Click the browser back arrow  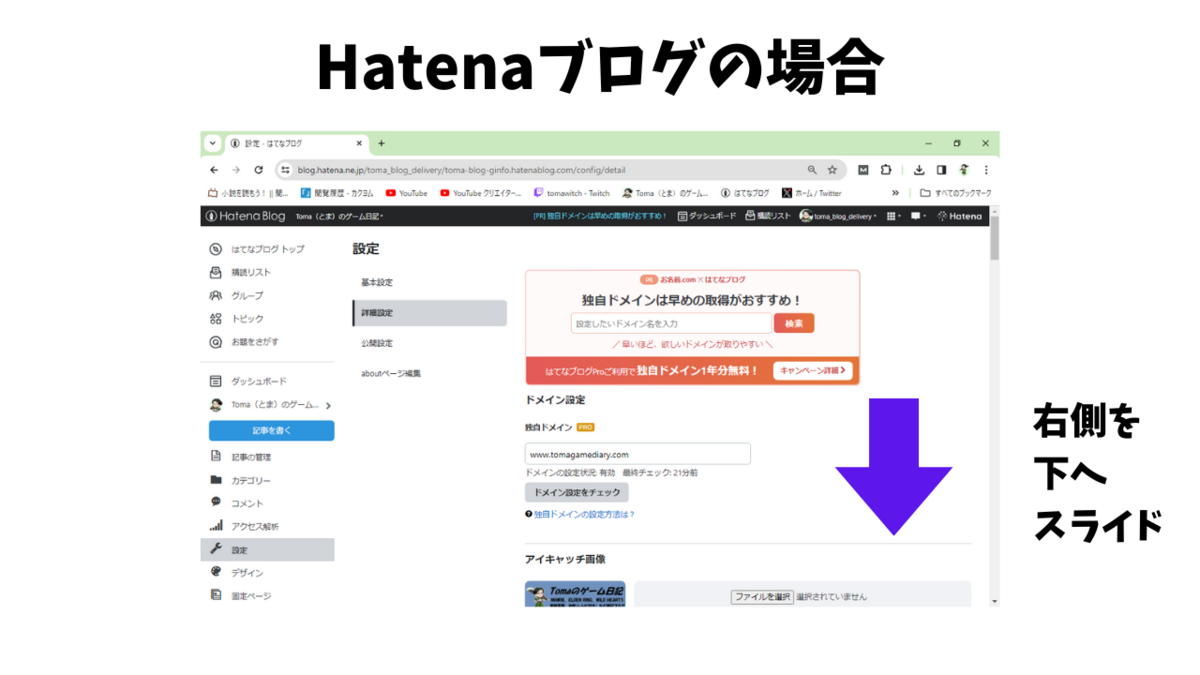tap(214, 170)
